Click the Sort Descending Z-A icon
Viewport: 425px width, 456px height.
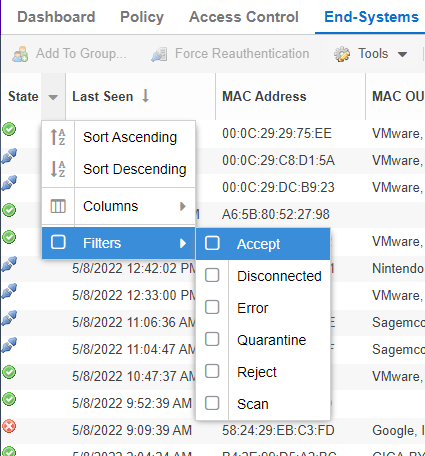click(x=58, y=169)
